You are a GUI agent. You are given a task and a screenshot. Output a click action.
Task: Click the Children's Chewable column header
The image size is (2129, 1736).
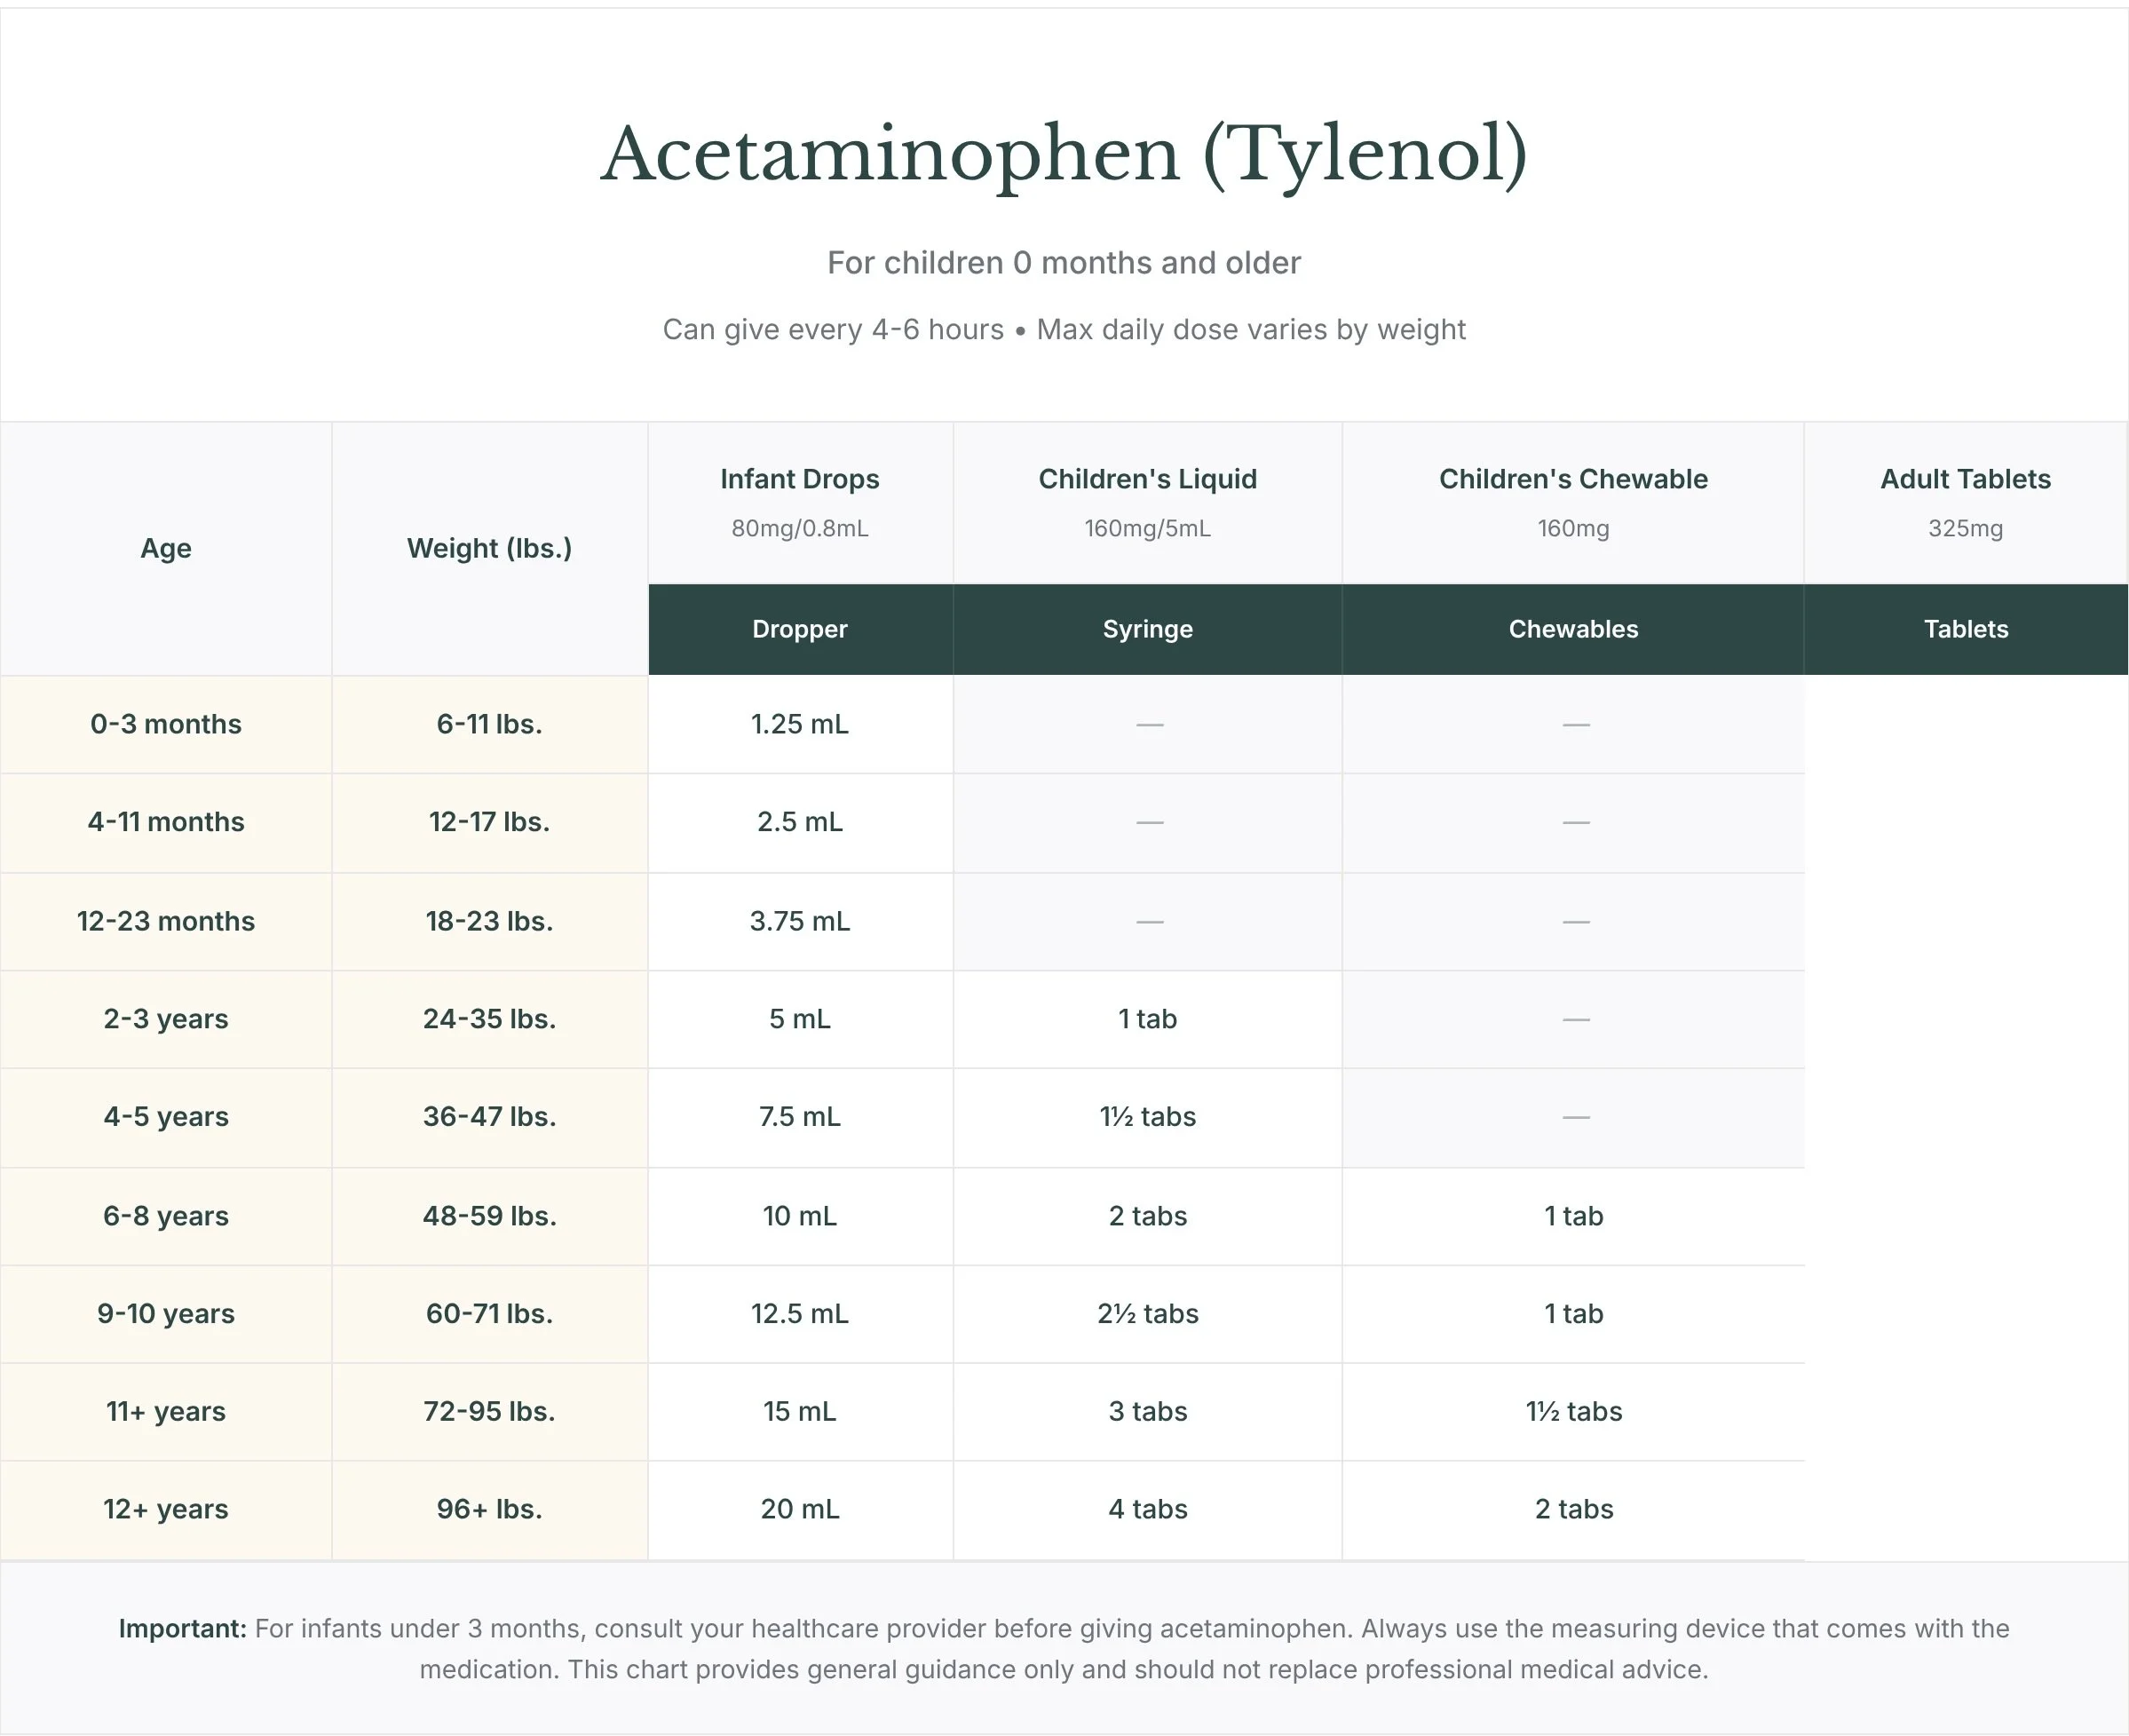[x=1572, y=480]
